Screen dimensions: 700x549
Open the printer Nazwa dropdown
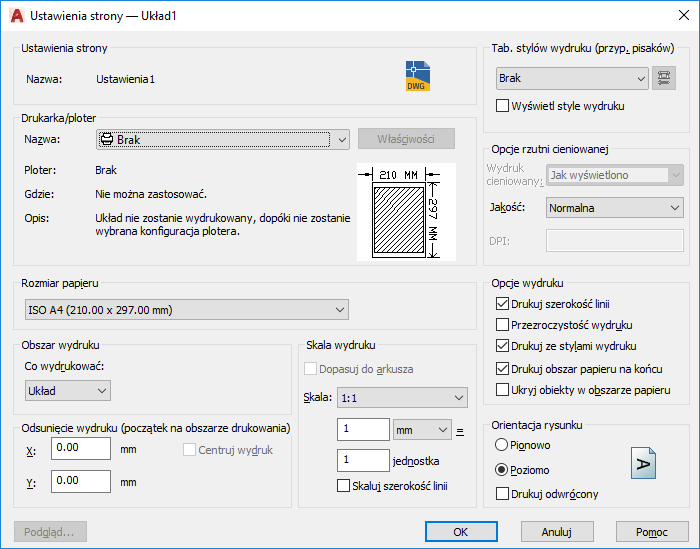(x=222, y=140)
